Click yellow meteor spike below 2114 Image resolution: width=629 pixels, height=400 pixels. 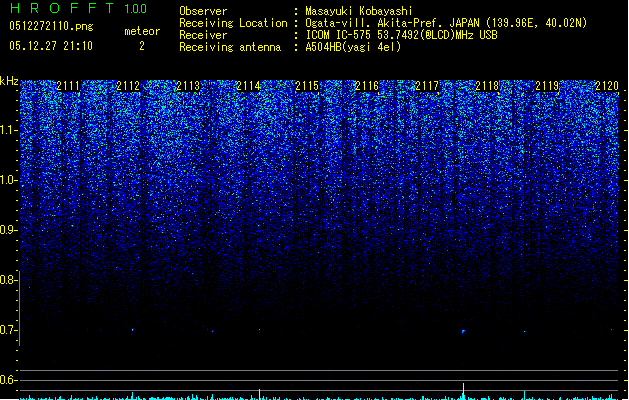tap(260, 394)
